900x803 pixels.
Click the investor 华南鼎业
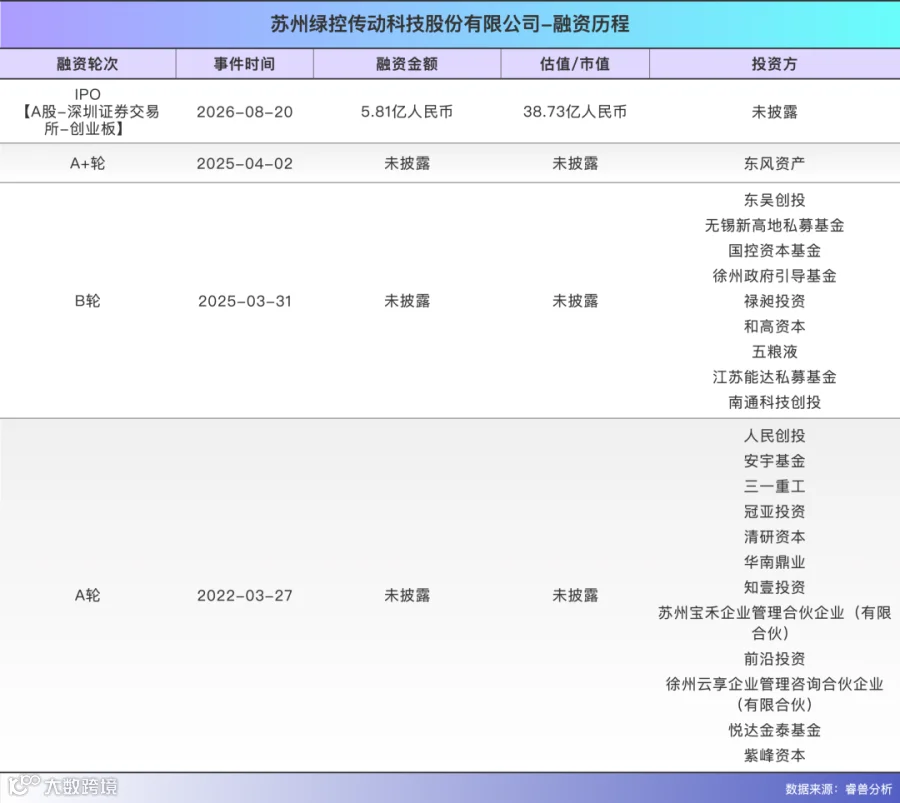[774, 562]
